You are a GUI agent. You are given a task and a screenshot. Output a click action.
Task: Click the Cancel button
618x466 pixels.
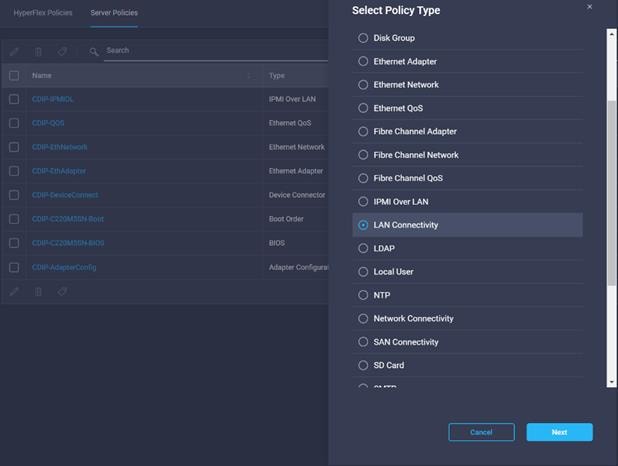[481, 432]
